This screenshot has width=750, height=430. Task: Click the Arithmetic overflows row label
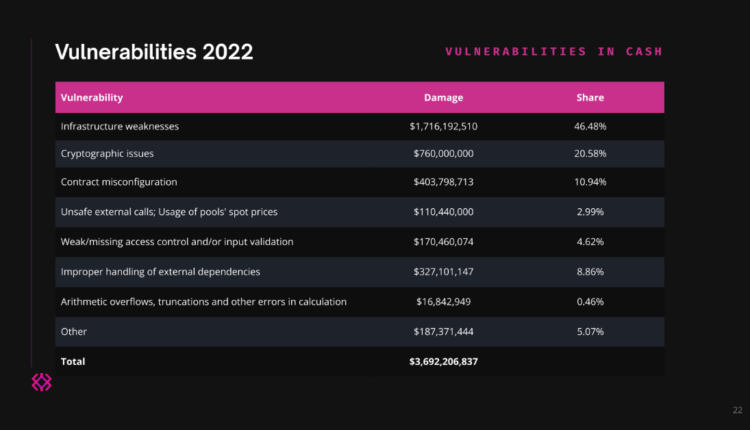coord(204,301)
